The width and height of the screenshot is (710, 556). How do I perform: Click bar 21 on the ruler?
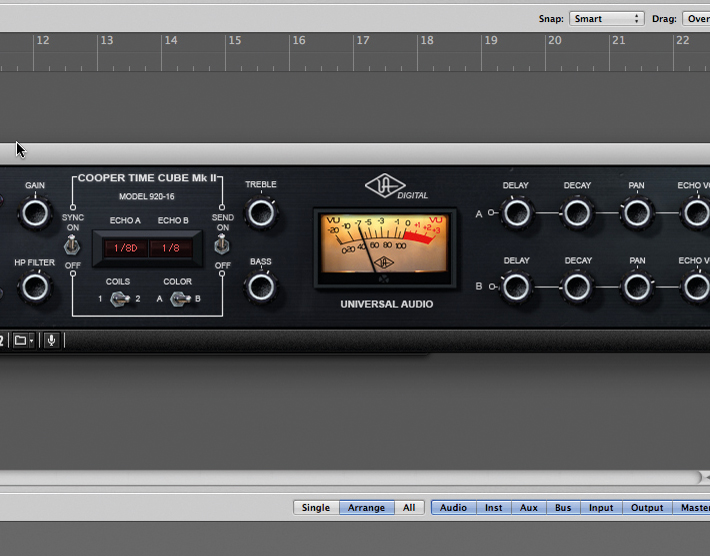click(619, 40)
